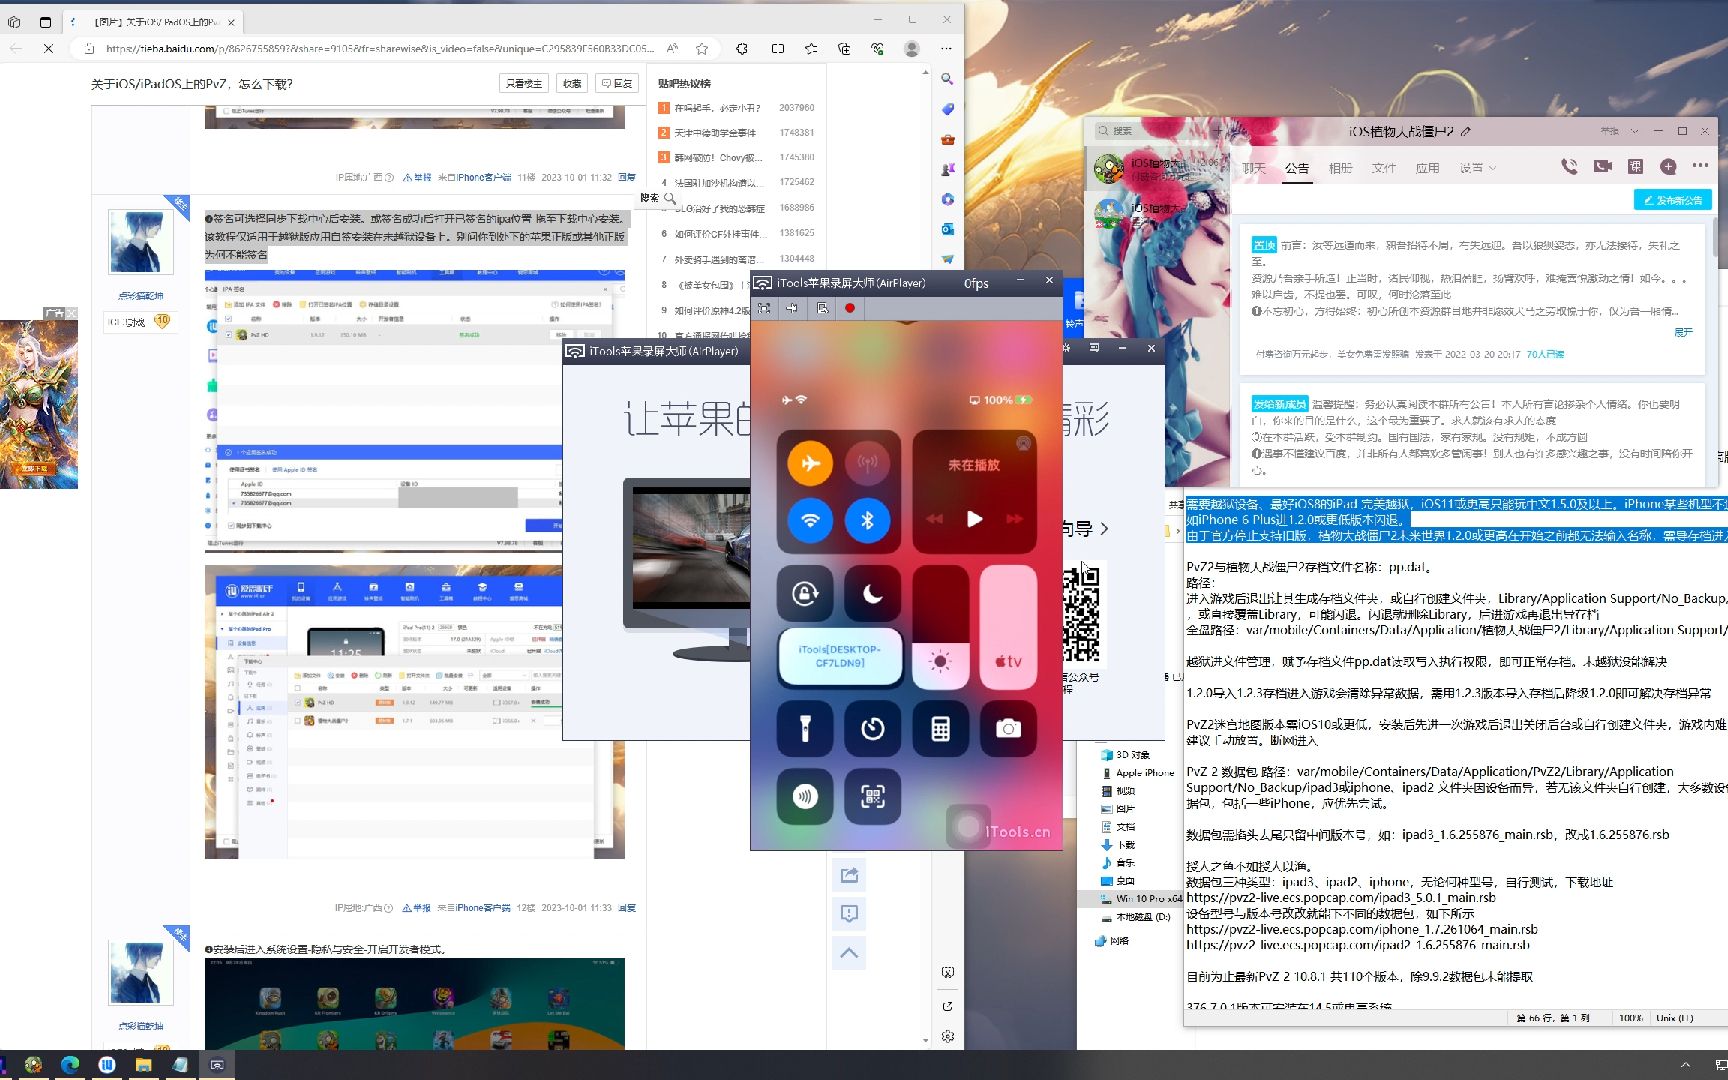Enable Do Not Disturb moon button
Image resolution: width=1728 pixels, height=1080 pixels.
(x=872, y=594)
